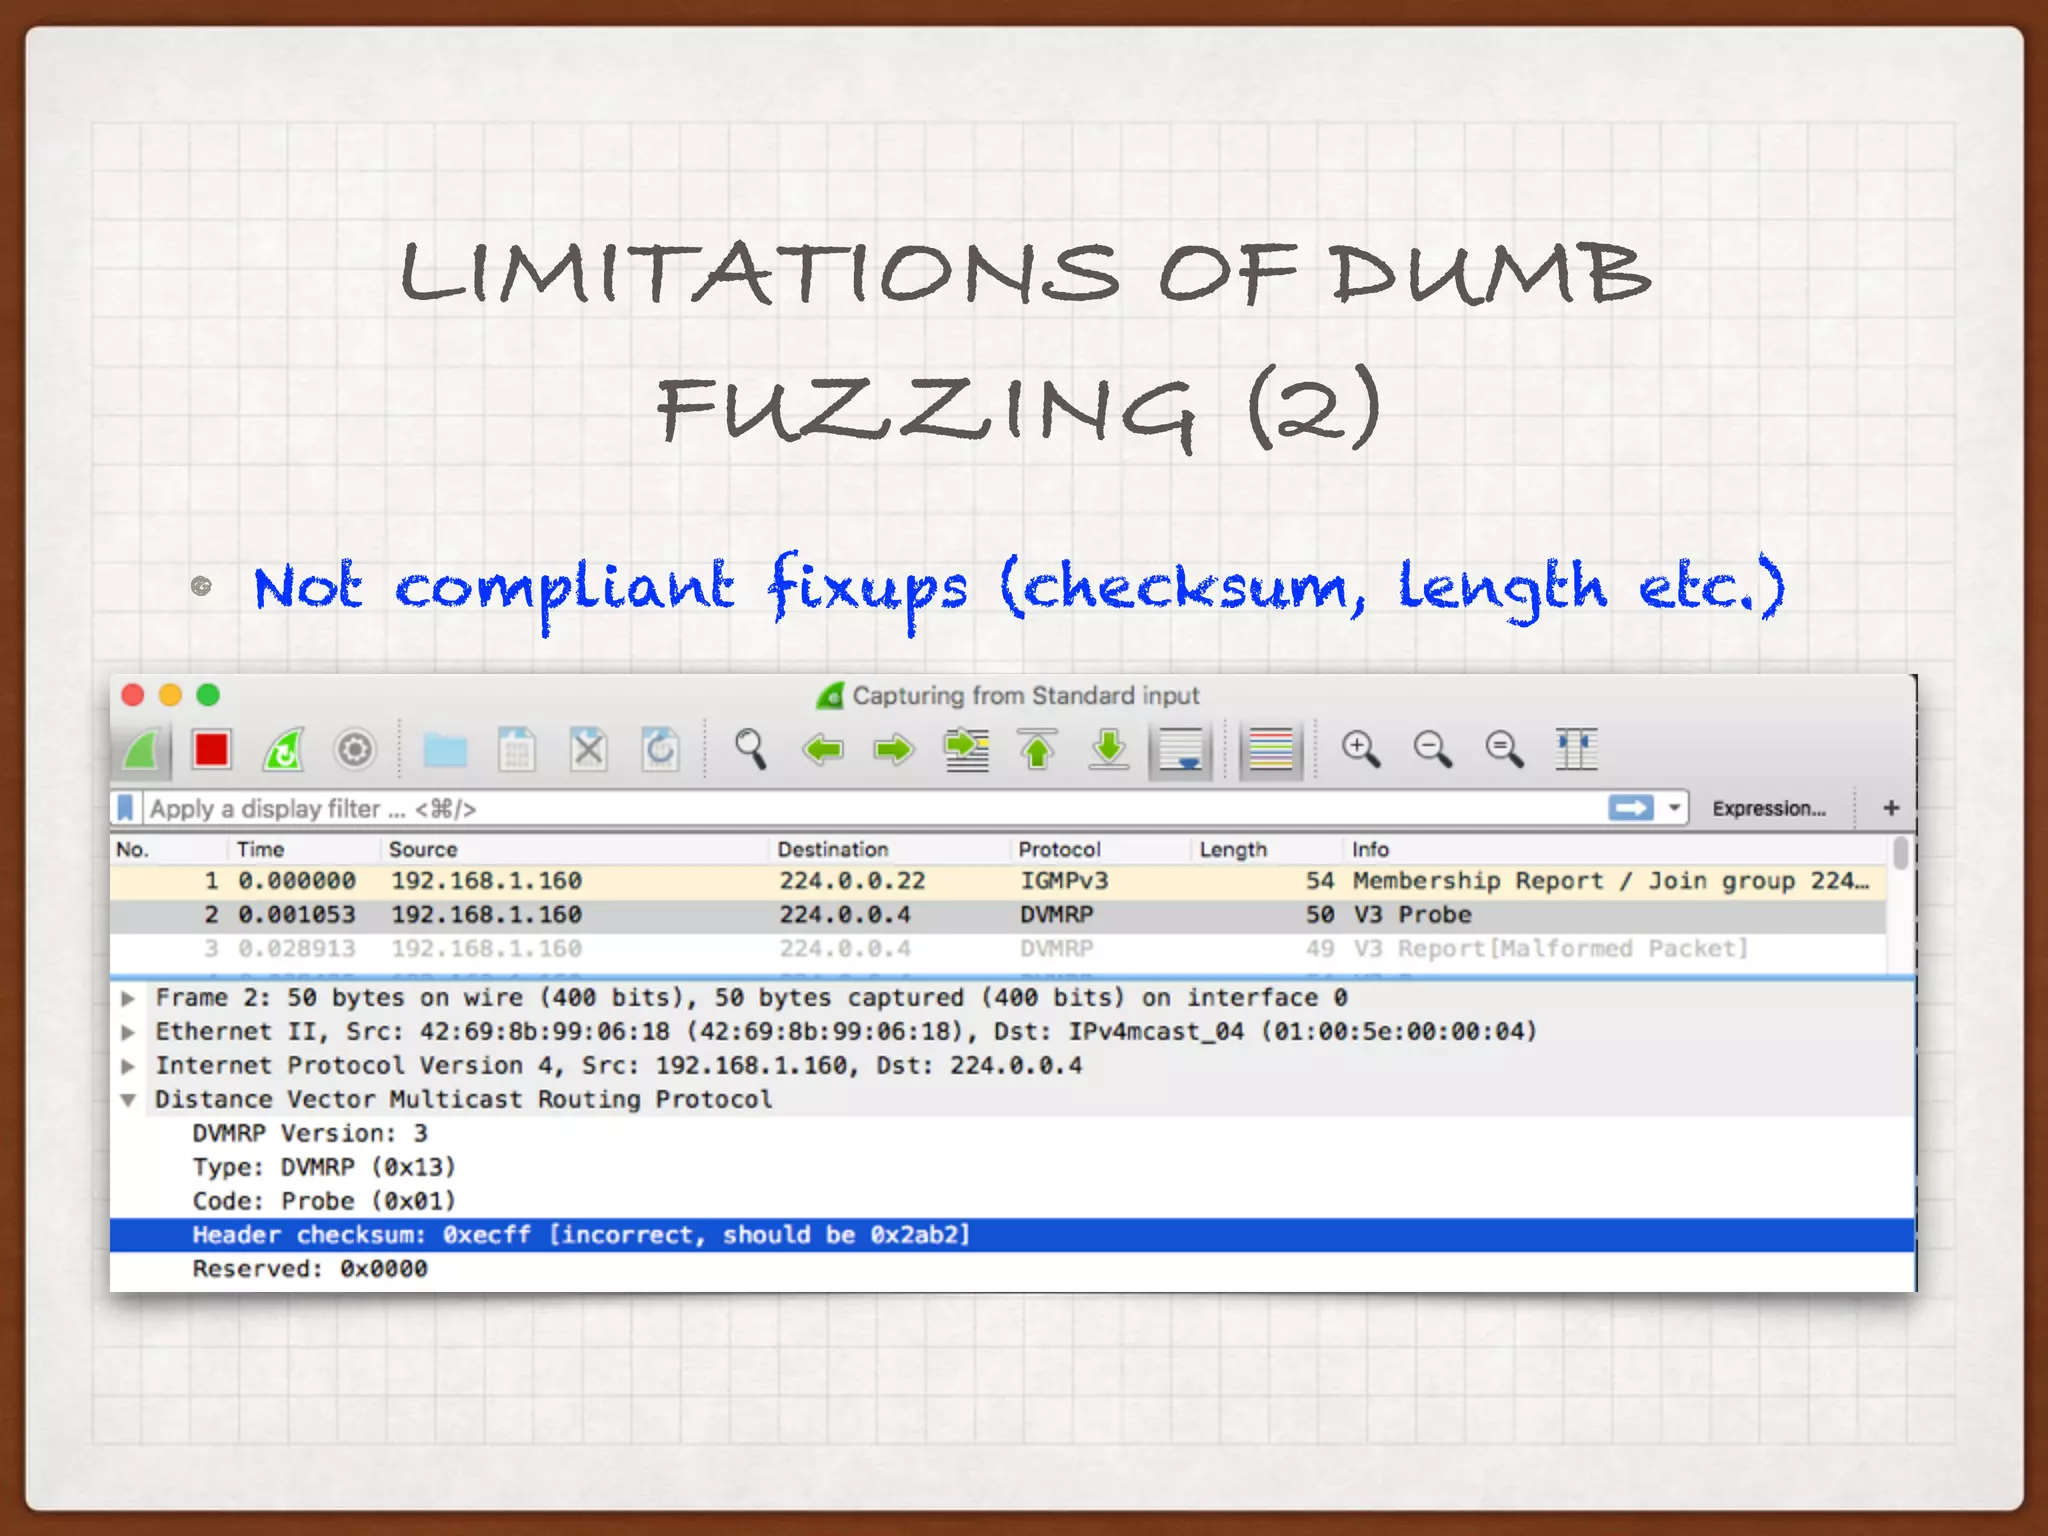Jump to the first packet icon

[1037, 749]
